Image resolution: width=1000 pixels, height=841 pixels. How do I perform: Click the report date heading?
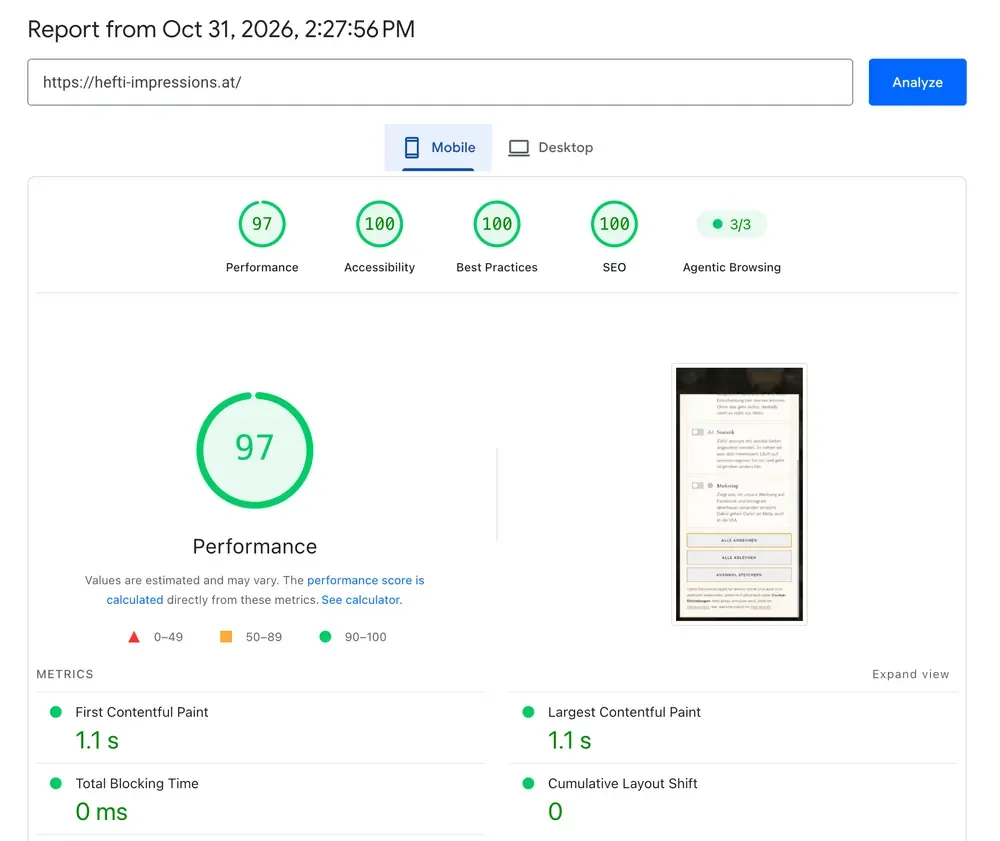[221, 29]
